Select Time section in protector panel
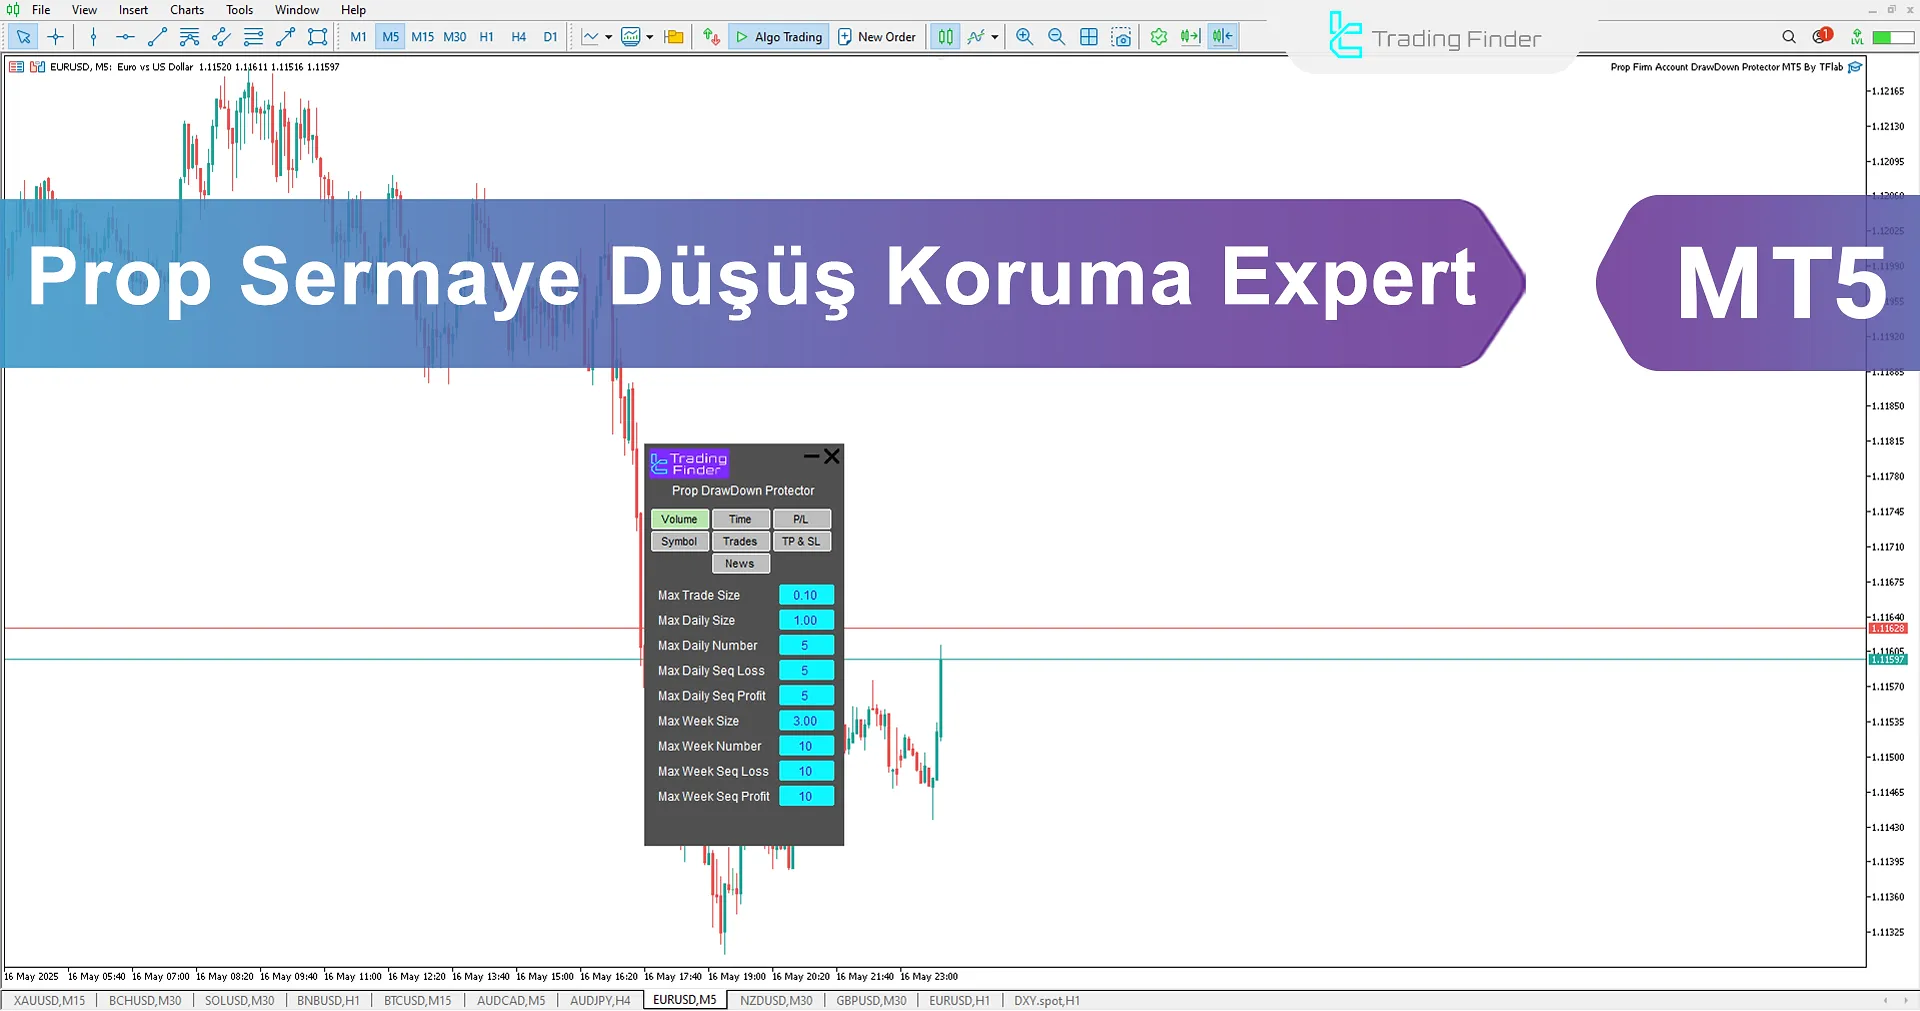The width and height of the screenshot is (1920, 1011). tap(740, 519)
